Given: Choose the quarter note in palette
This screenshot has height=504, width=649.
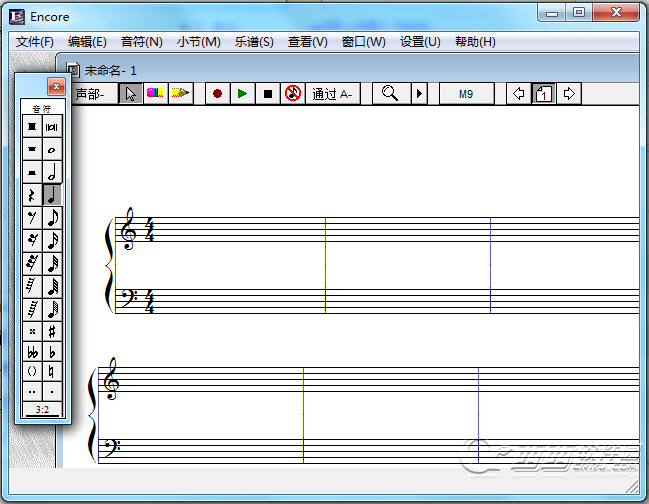Looking at the screenshot, I should point(53,194).
